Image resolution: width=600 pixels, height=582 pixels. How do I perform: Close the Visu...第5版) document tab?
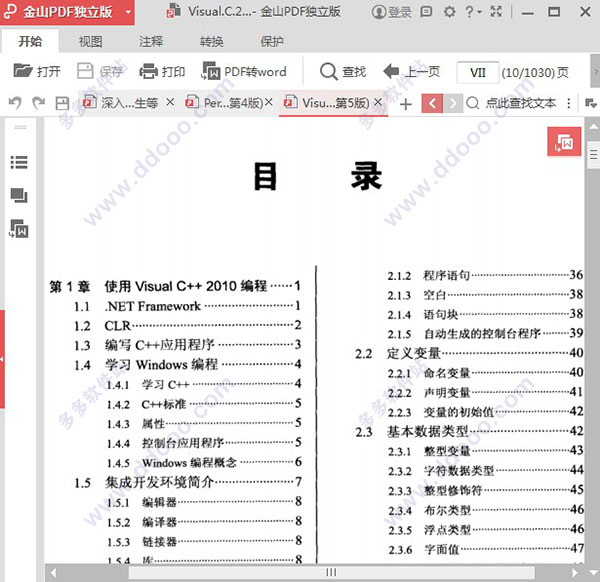(x=378, y=102)
